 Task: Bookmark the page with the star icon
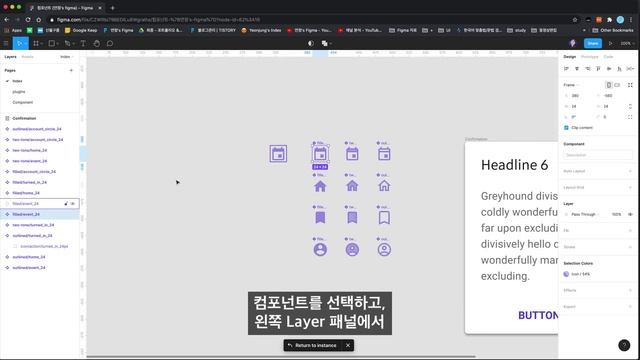pyautogui.click(x=575, y=20)
